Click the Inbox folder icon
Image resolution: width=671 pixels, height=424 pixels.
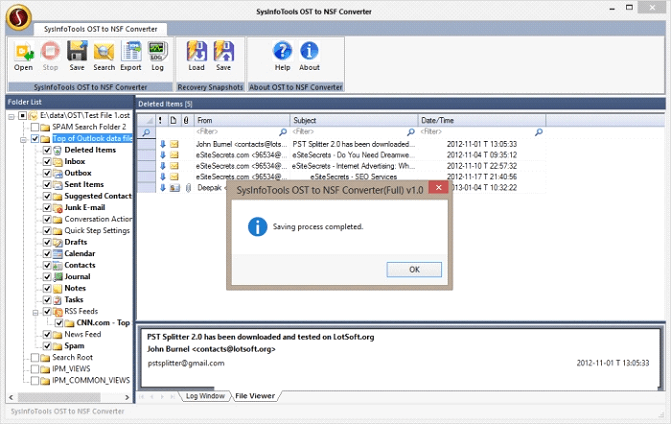(58, 162)
